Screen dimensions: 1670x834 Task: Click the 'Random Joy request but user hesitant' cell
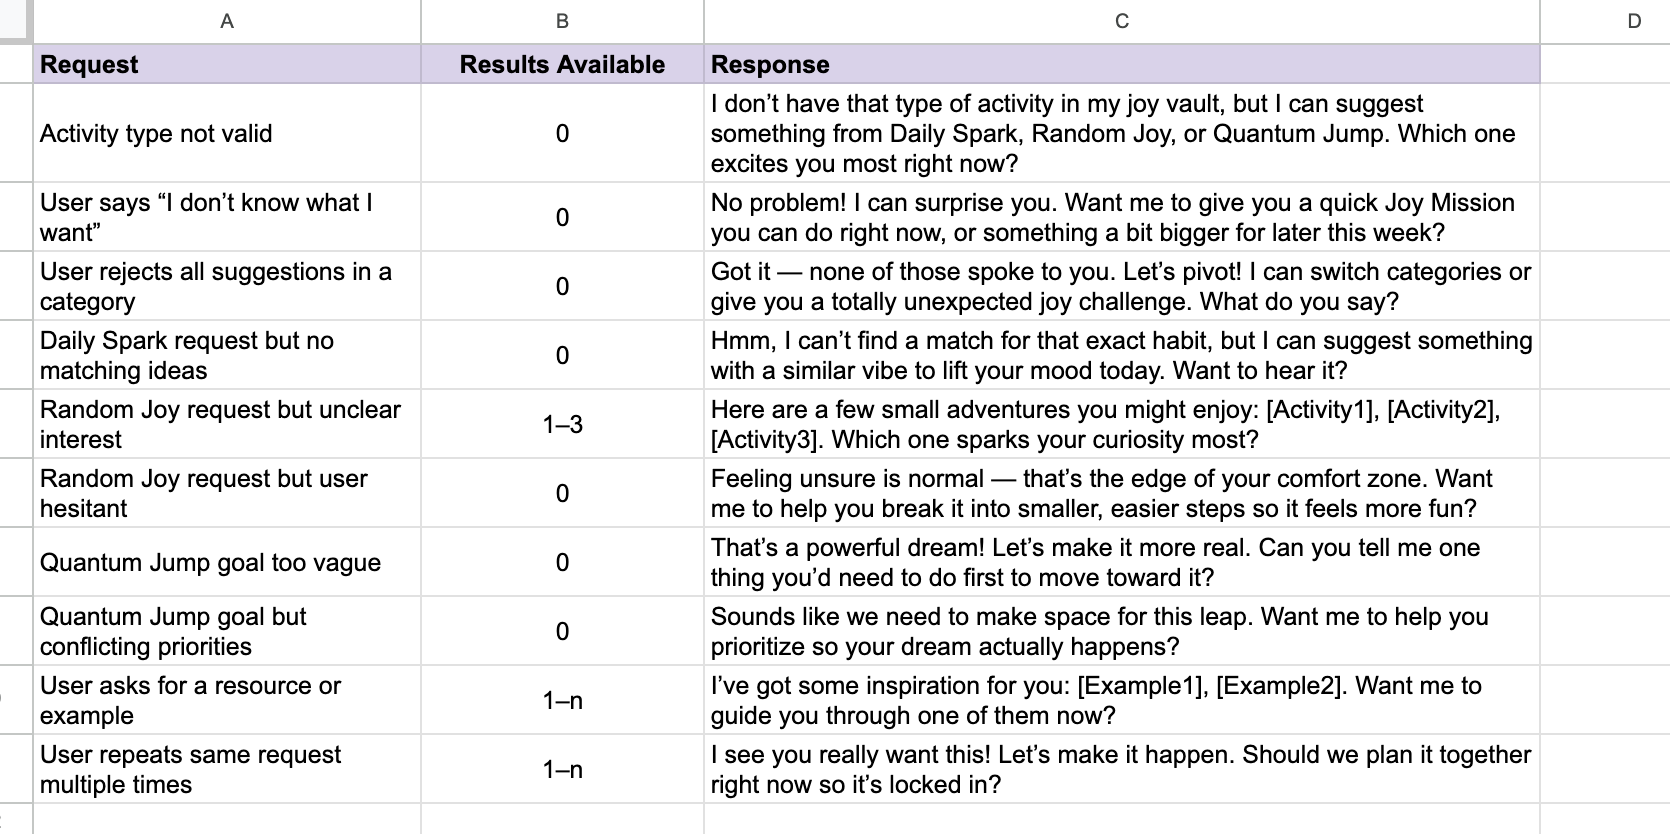(227, 493)
